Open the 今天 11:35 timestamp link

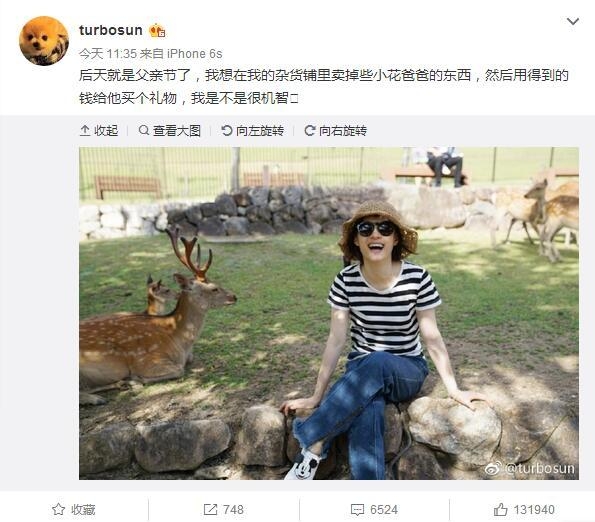108,54
